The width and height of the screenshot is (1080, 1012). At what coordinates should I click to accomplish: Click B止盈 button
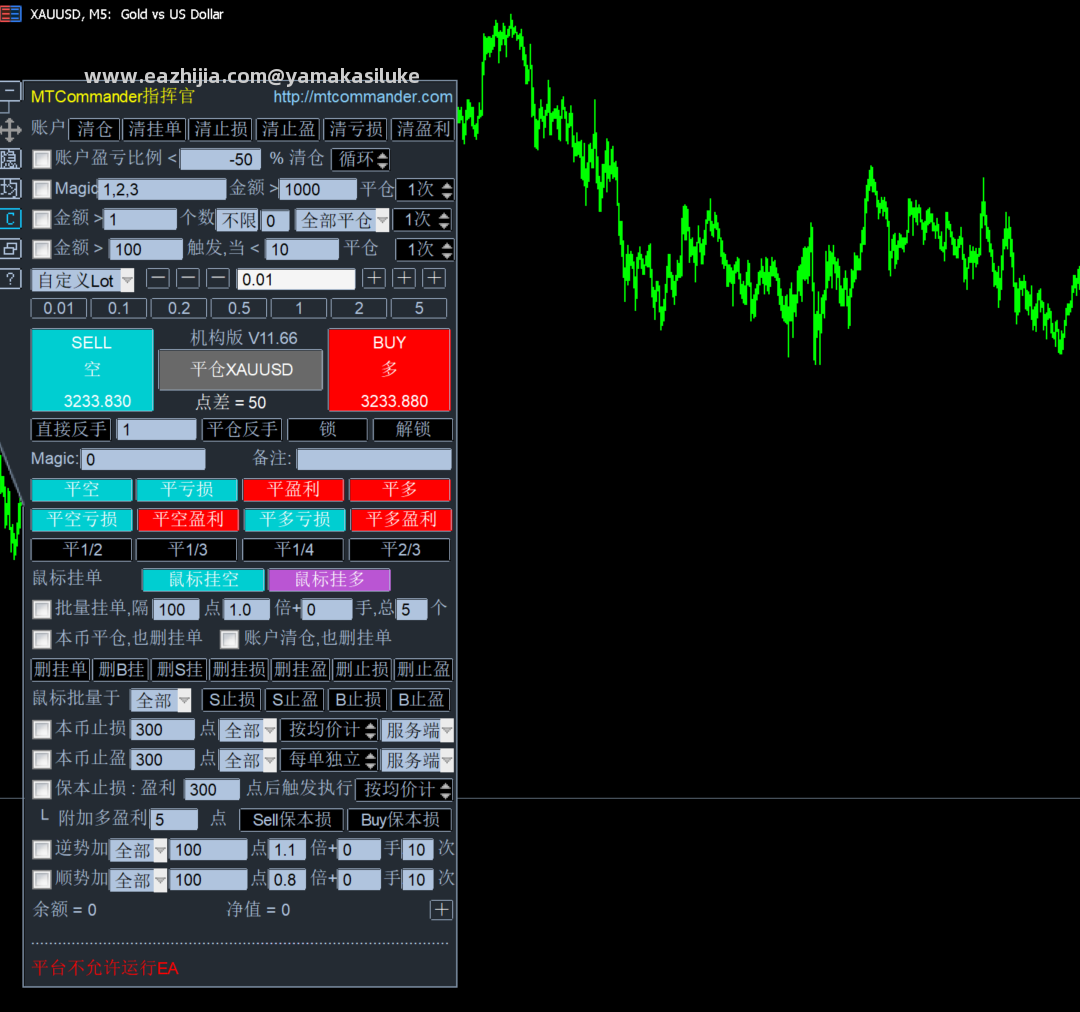(421, 700)
